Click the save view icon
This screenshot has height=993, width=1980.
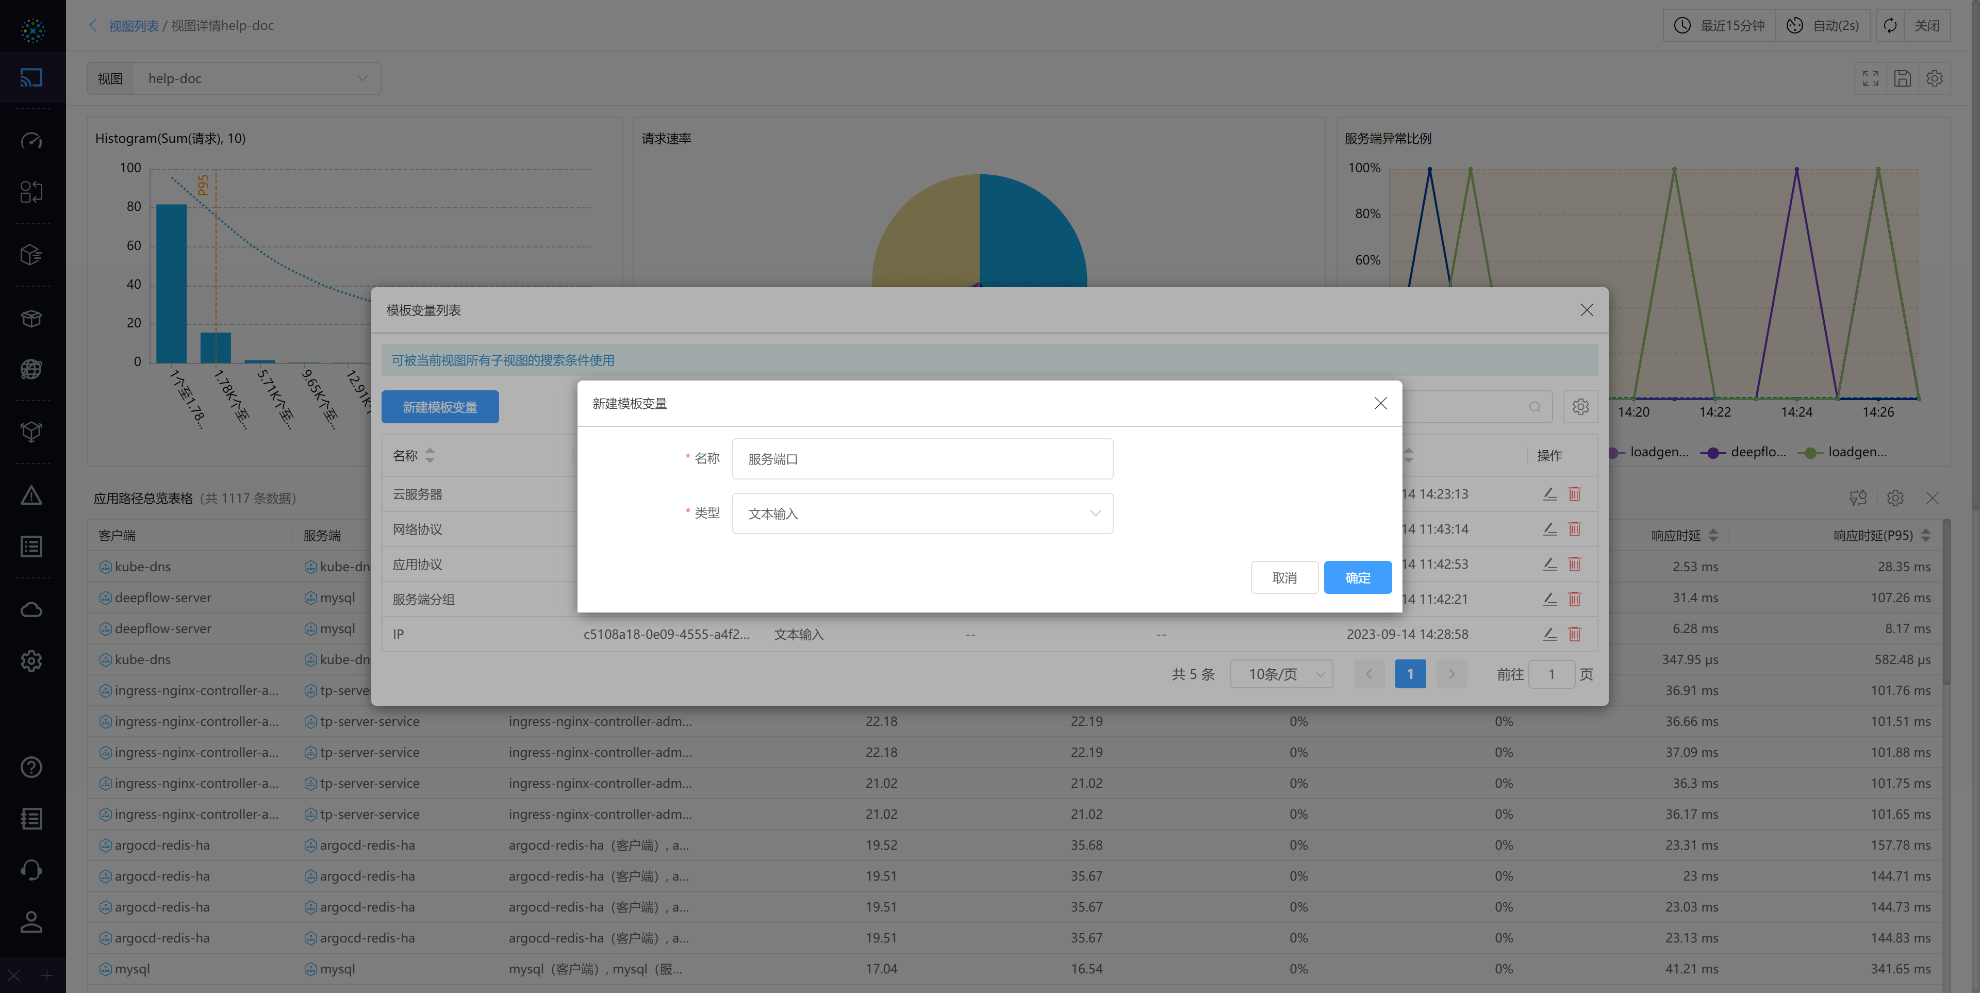(x=1902, y=79)
